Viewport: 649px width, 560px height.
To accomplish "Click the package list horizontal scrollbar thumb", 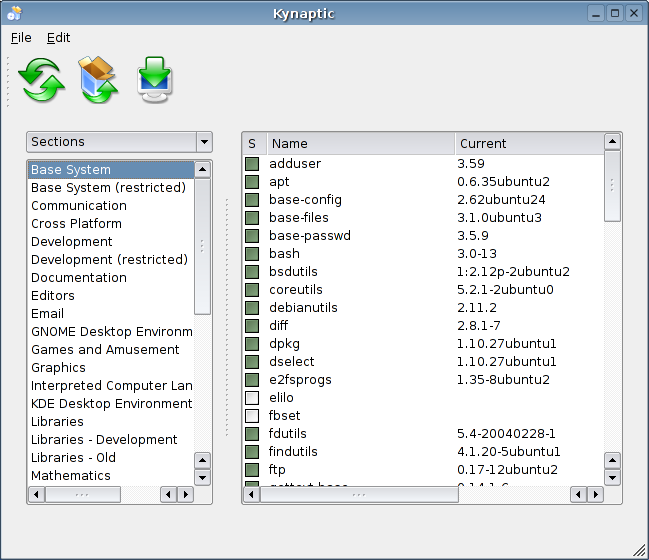I will pyautogui.click(x=359, y=495).
